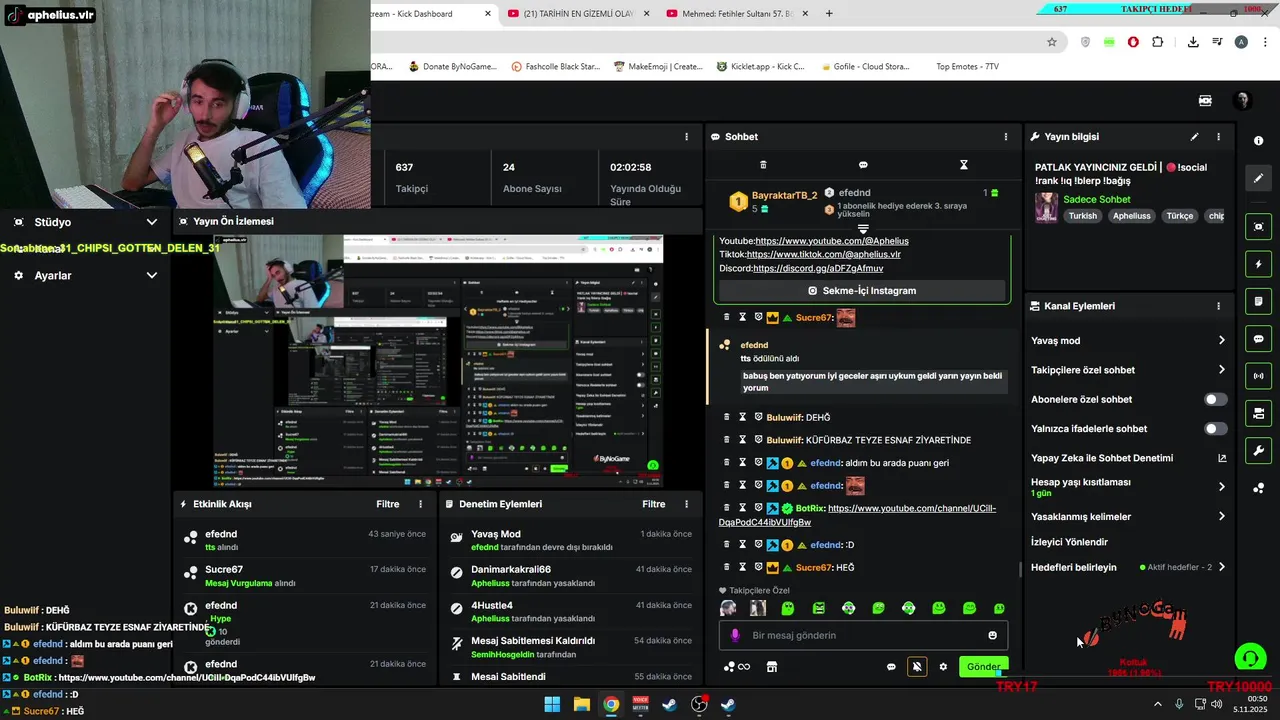Click the purple microphone icon in message box
The image size is (1280, 720).
[x=735, y=635]
